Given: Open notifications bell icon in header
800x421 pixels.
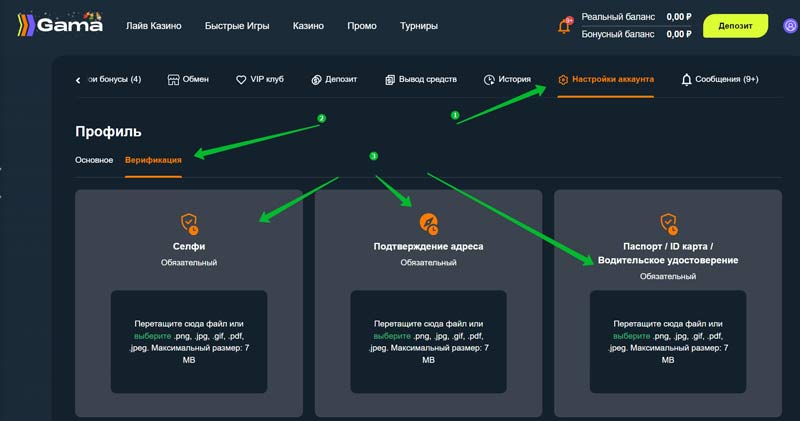Looking at the screenshot, I should (x=565, y=25).
